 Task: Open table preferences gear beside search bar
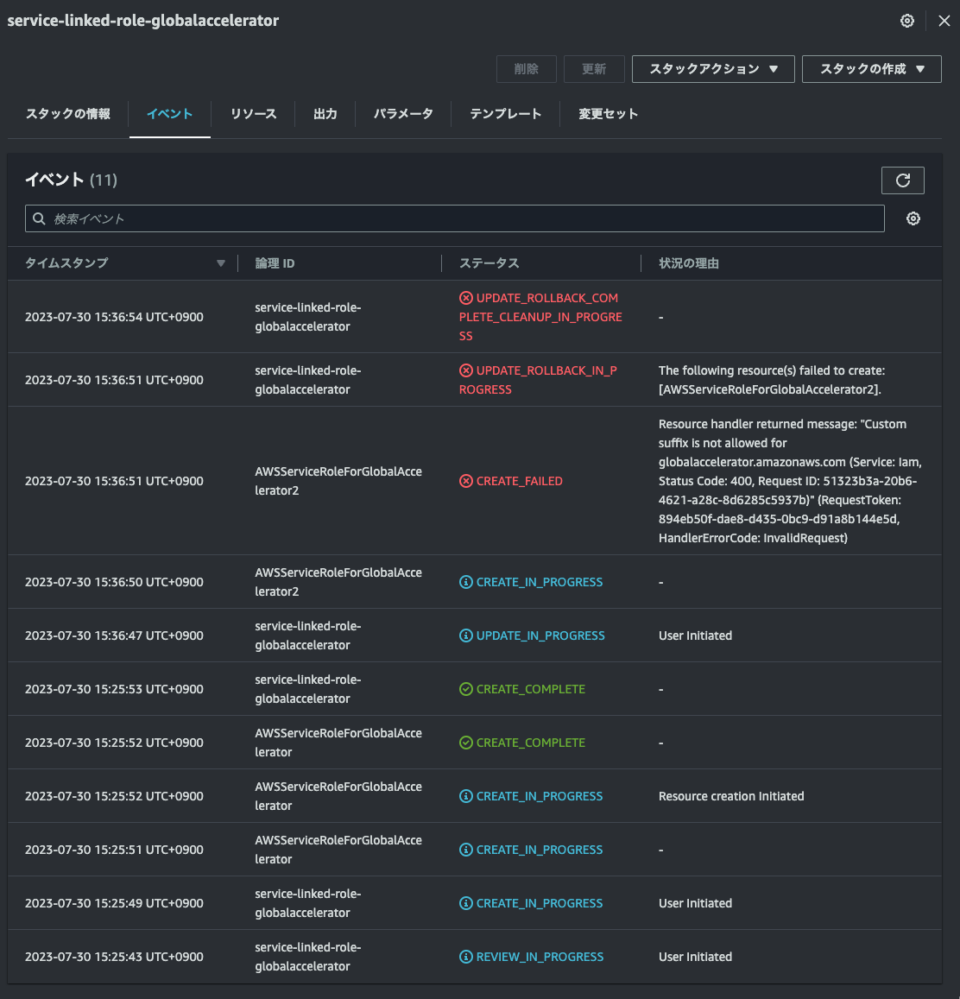coord(912,217)
